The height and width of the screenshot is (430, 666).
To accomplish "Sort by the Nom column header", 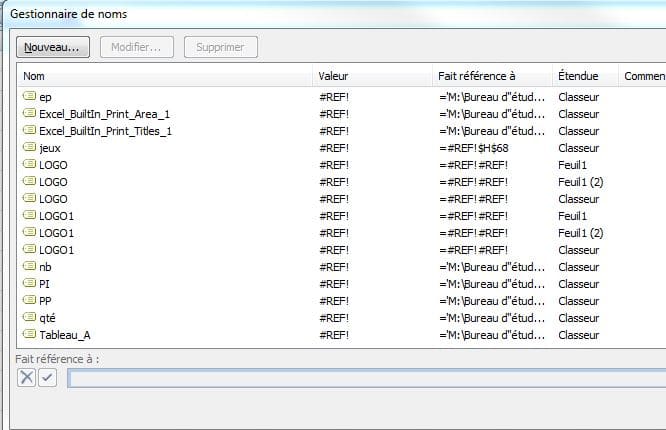I will pos(165,76).
